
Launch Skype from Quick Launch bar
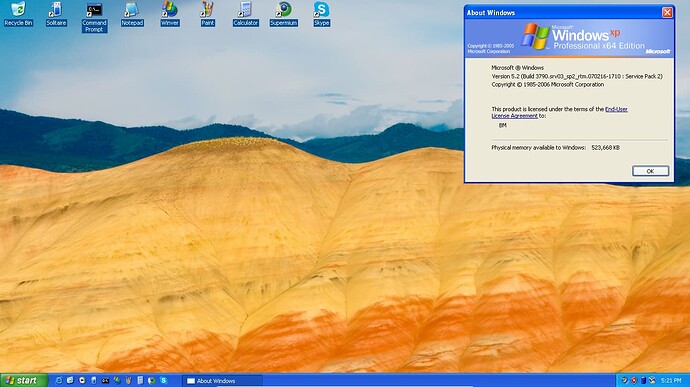click(x=163, y=380)
